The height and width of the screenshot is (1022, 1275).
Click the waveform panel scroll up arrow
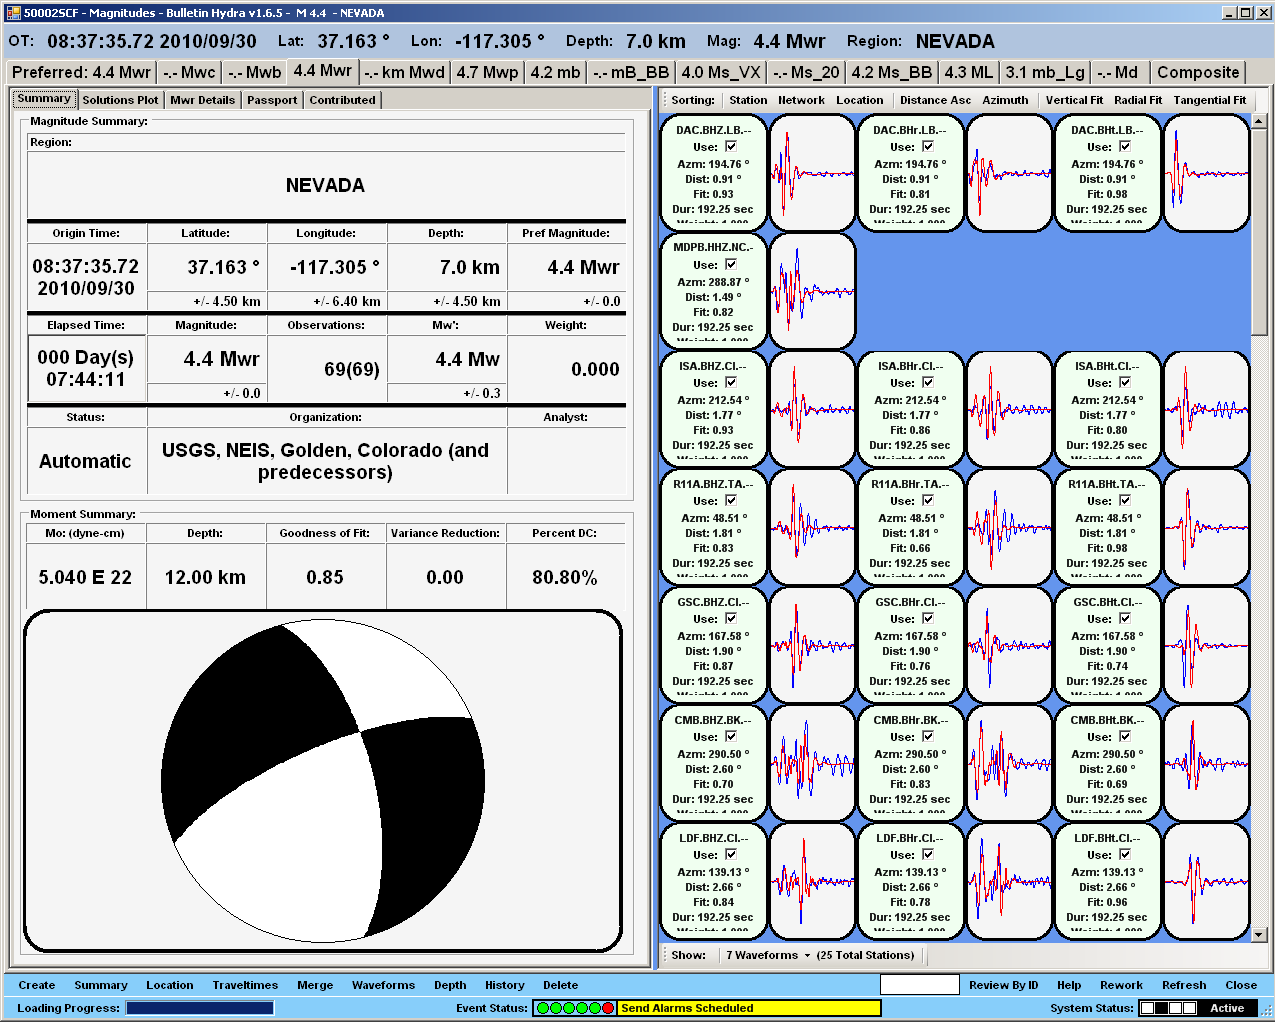(1259, 122)
